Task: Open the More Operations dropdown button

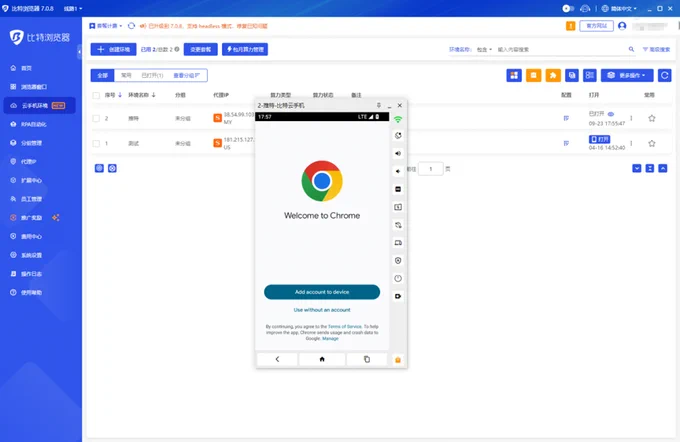Action: point(627,75)
